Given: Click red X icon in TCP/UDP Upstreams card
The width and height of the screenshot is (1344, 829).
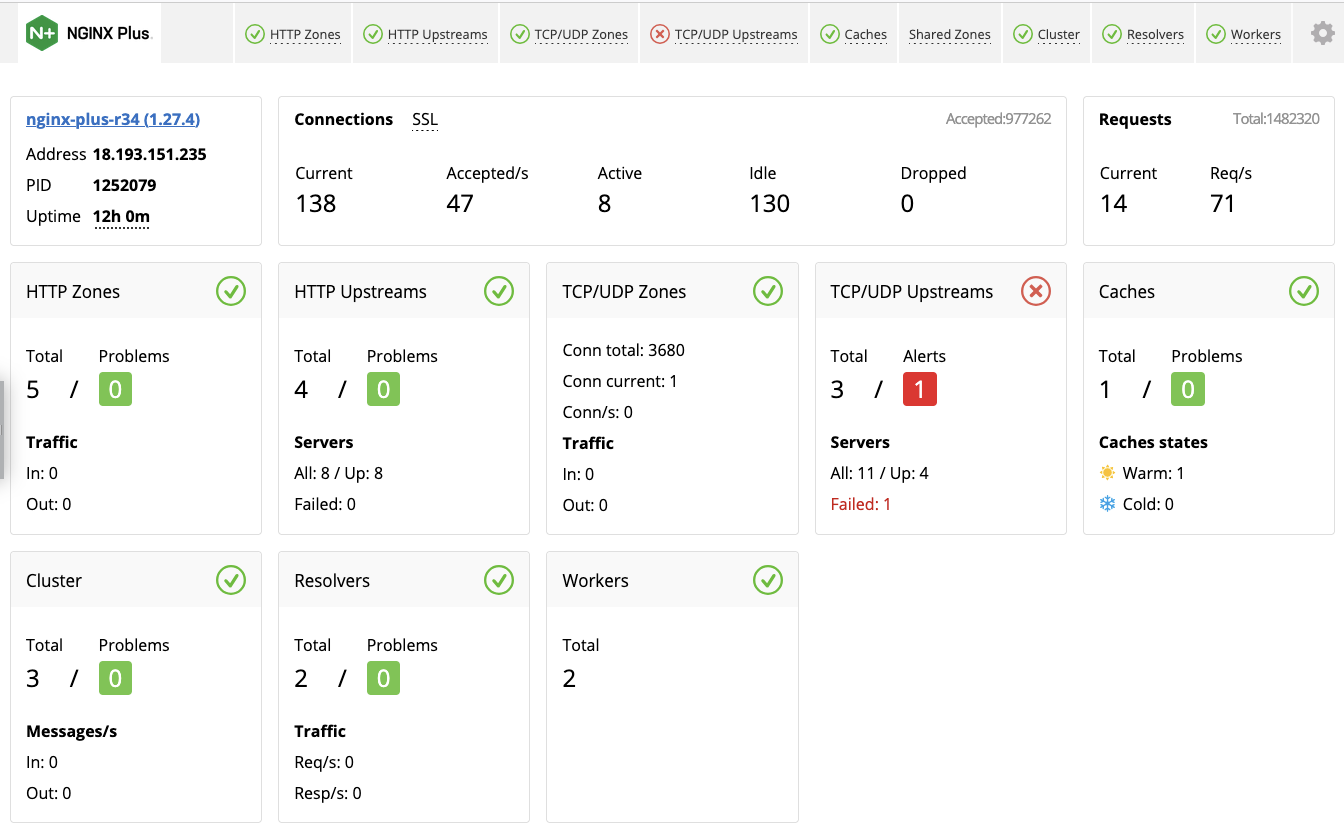Looking at the screenshot, I should pos(1036,292).
